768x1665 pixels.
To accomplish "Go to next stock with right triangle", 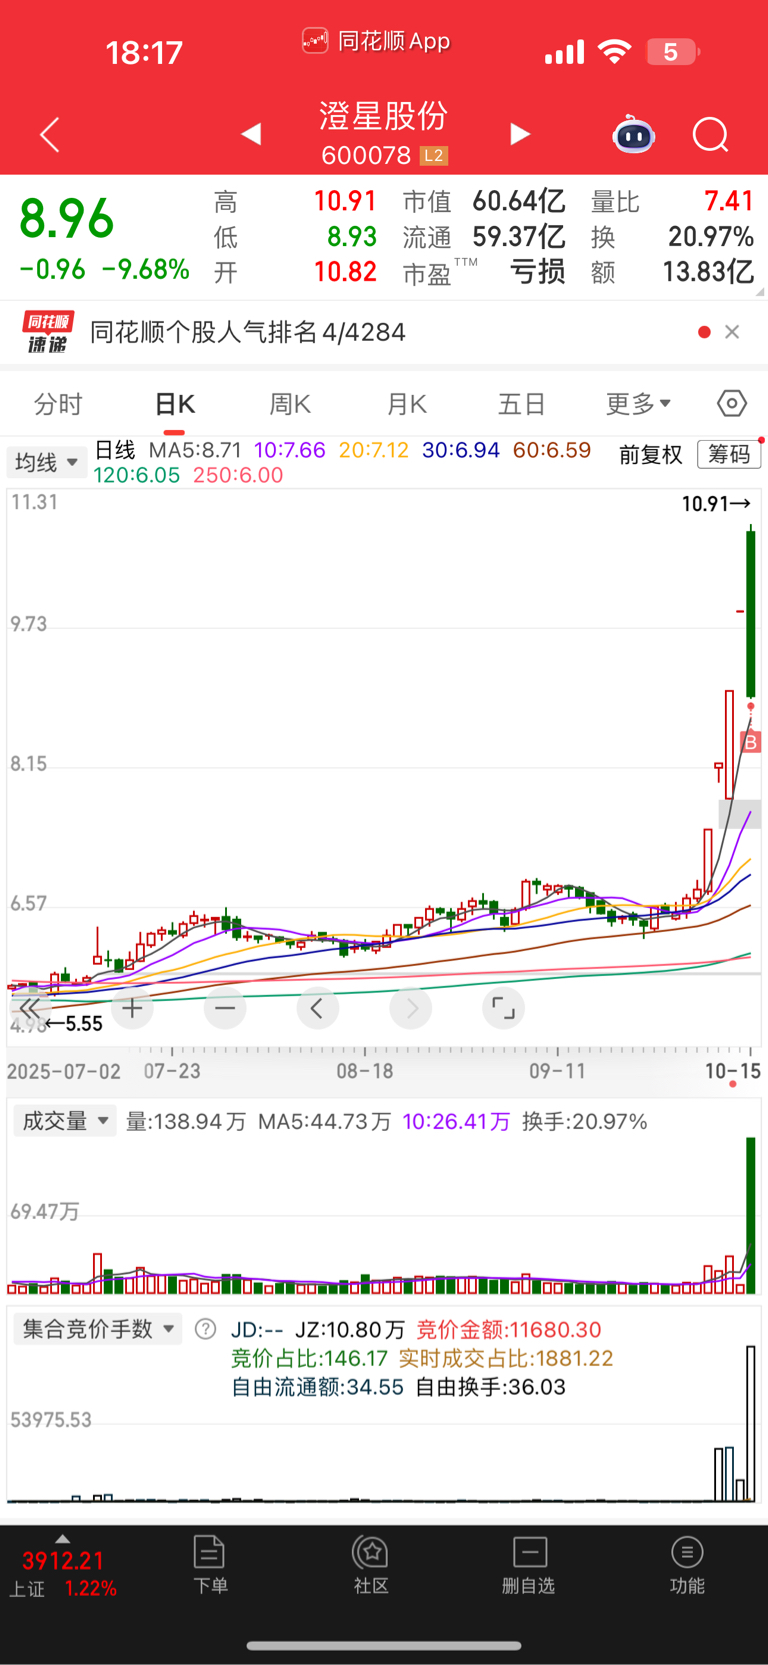I will click(x=519, y=134).
